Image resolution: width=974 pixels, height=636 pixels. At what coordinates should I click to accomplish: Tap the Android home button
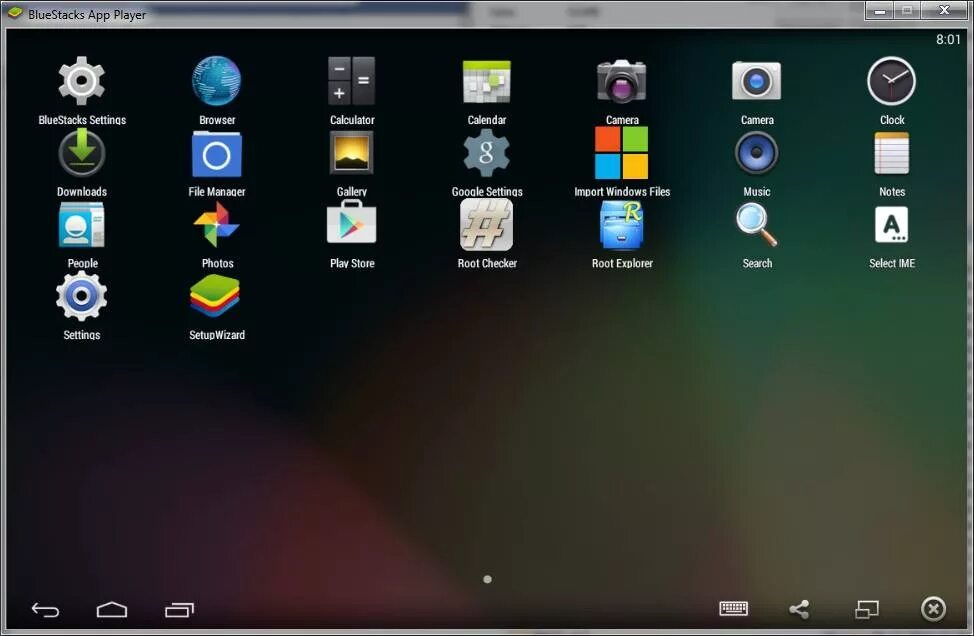112,610
